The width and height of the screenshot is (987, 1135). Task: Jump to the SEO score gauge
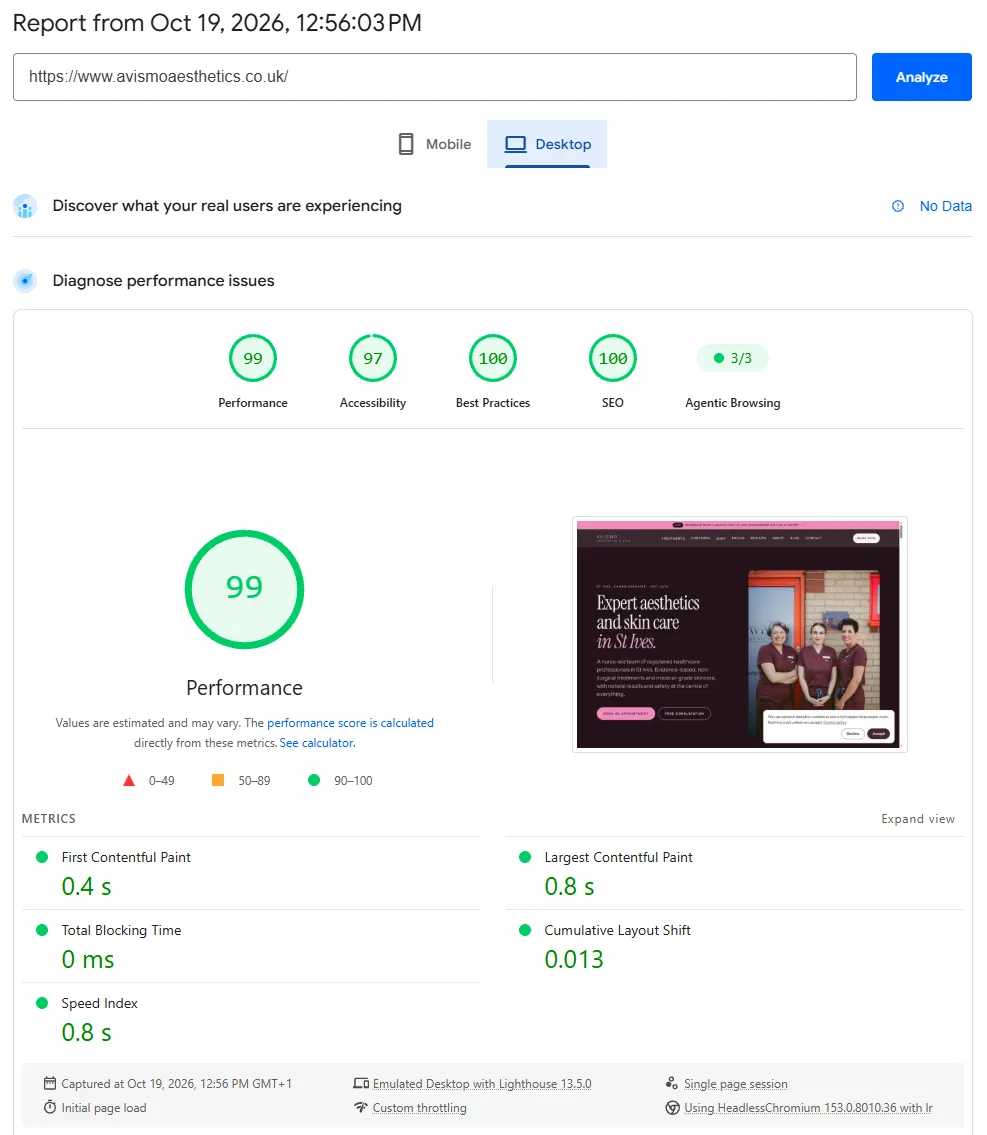click(x=613, y=358)
